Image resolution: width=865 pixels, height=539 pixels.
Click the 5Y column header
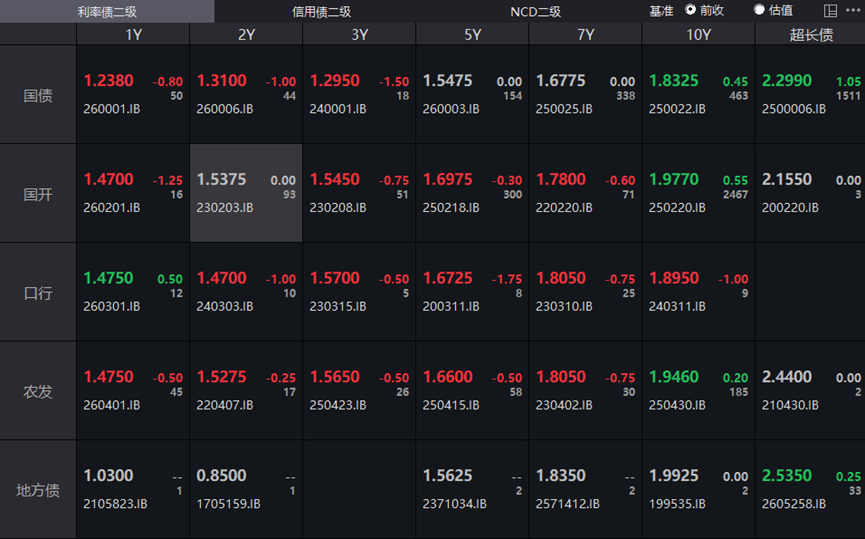tap(472, 34)
